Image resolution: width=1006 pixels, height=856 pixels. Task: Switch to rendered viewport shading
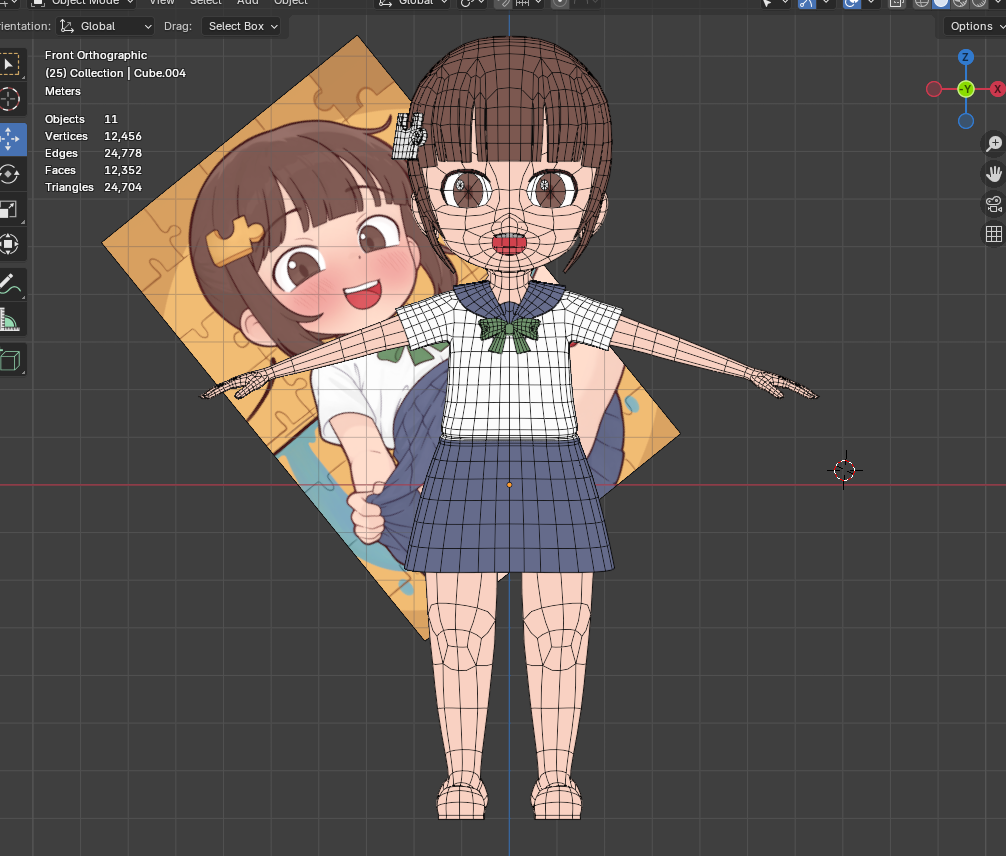coord(979,3)
